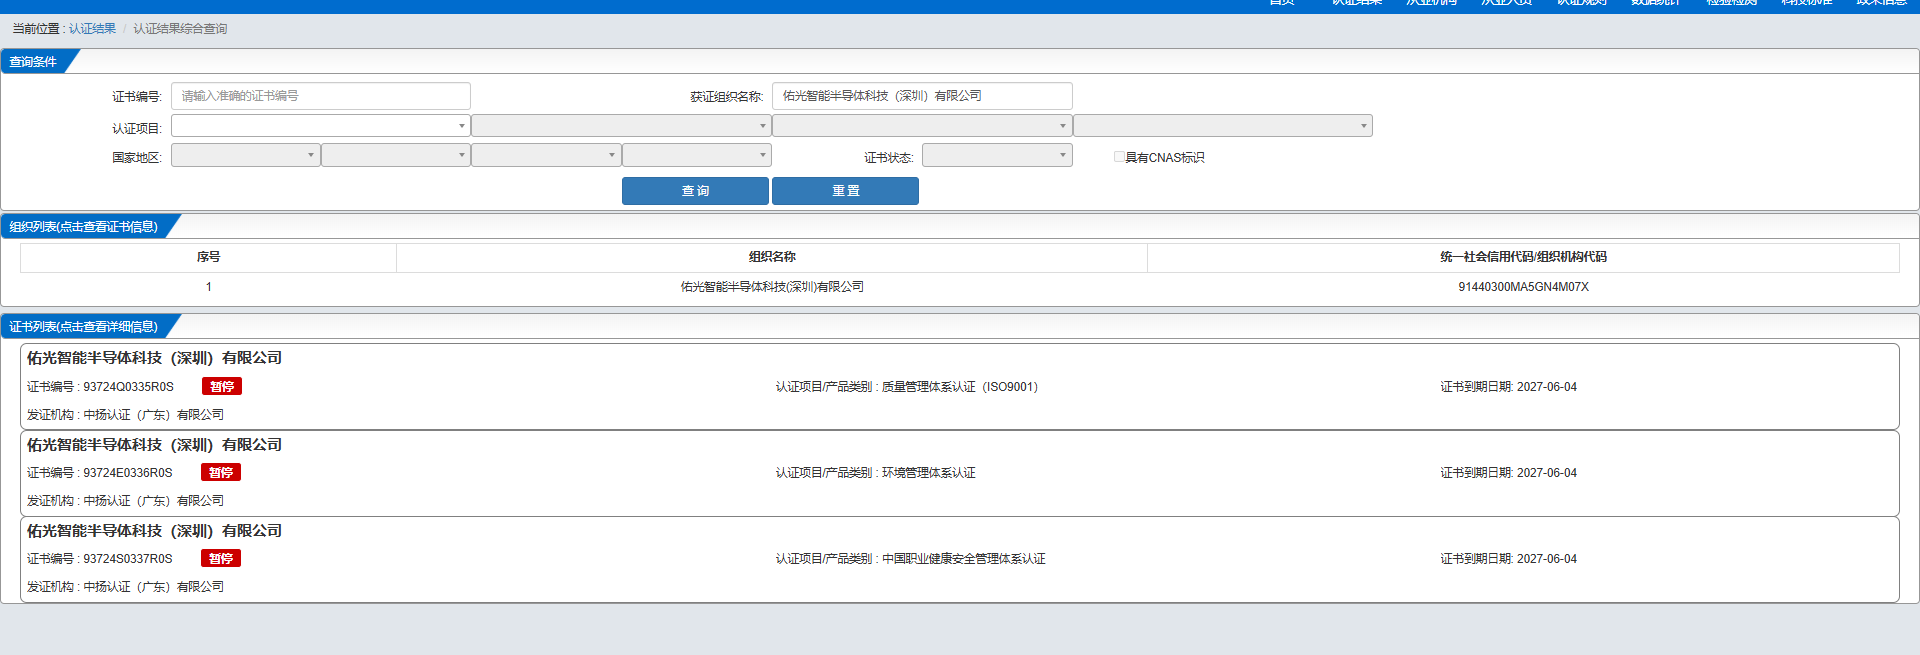Select organization row 佑光智能半导体科技(深圳)有限公司 in table
This screenshot has height=655, width=1920.
coord(772,287)
